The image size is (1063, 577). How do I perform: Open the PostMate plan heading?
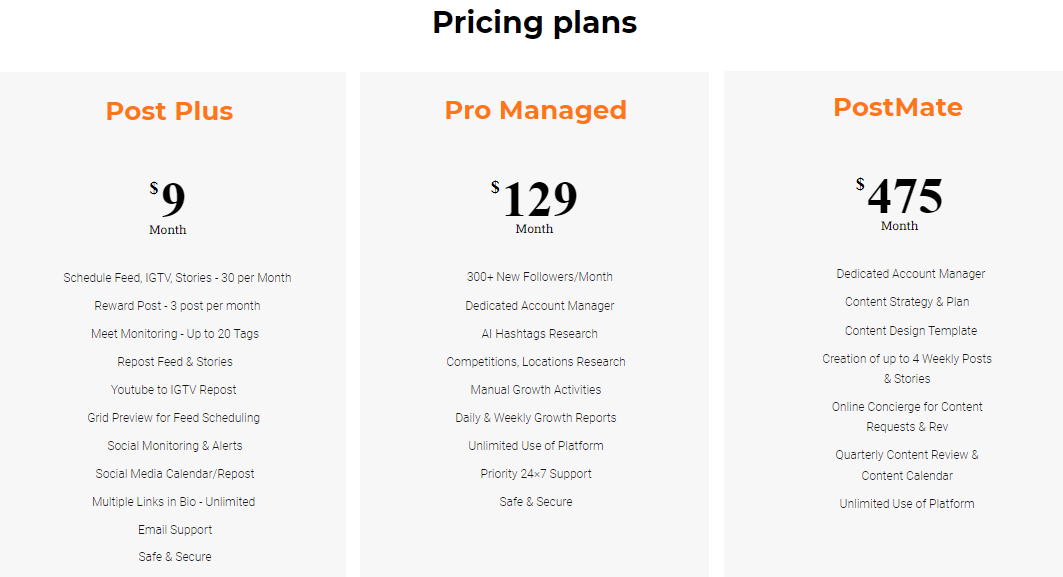(x=898, y=107)
